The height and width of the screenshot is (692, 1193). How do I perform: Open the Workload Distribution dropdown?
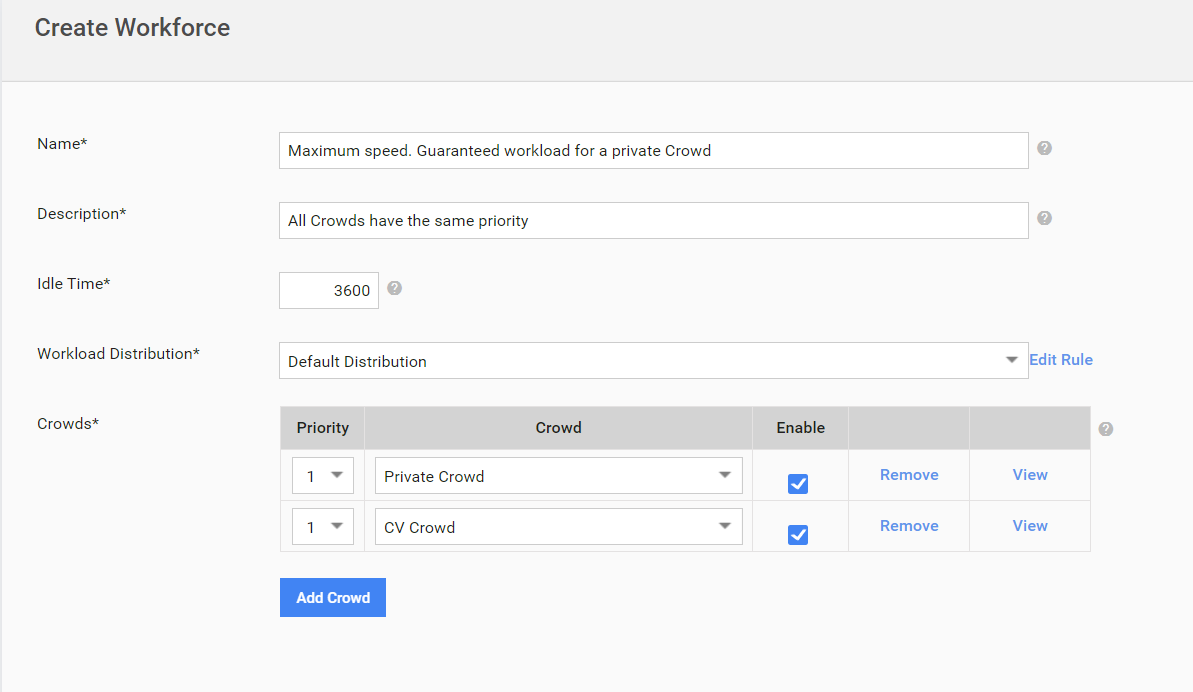[x=654, y=360]
